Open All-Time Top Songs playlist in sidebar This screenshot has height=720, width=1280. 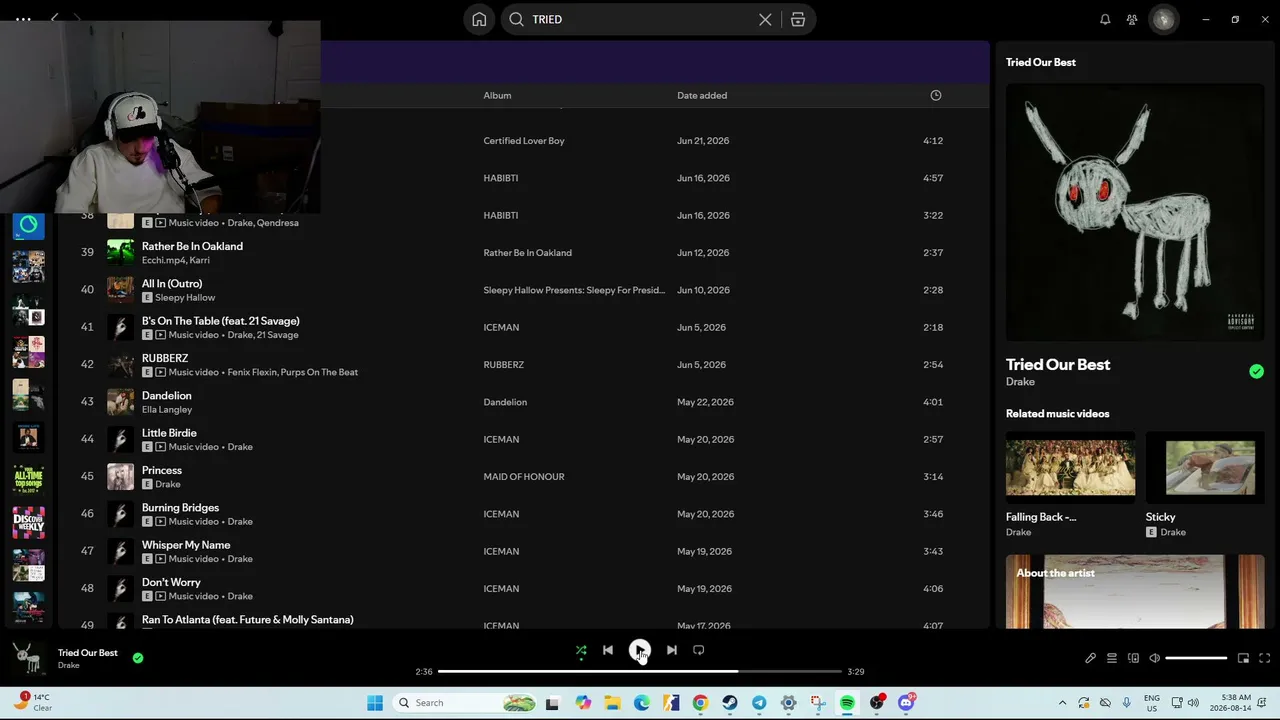click(x=28, y=479)
